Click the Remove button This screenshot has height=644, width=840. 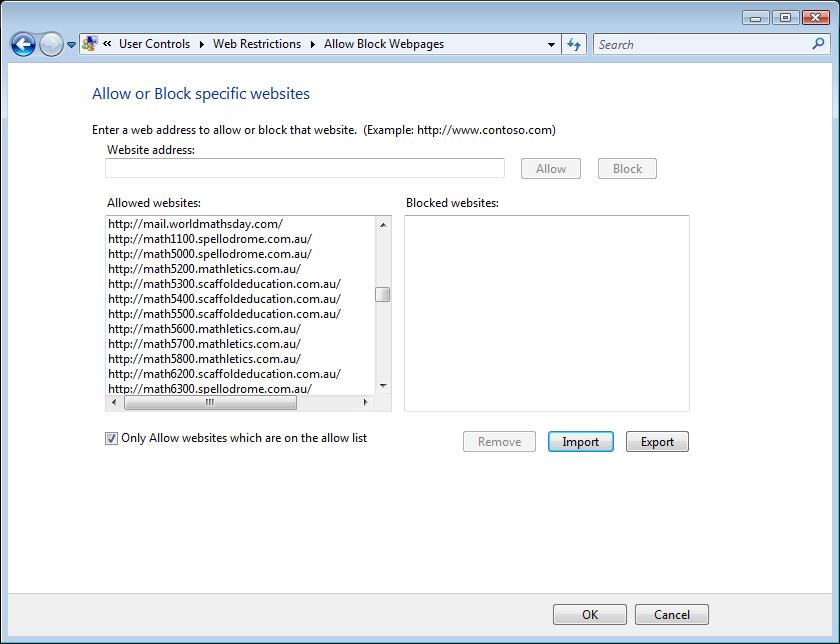pos(499,442)
